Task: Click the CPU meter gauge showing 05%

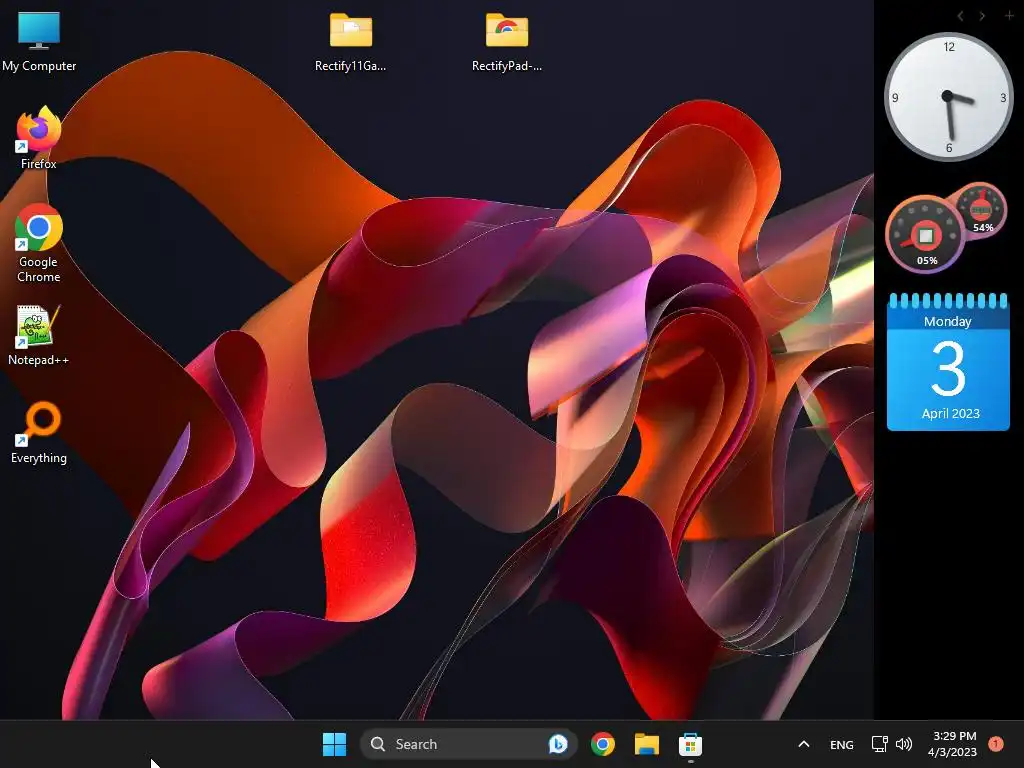Action: [925, 235]
